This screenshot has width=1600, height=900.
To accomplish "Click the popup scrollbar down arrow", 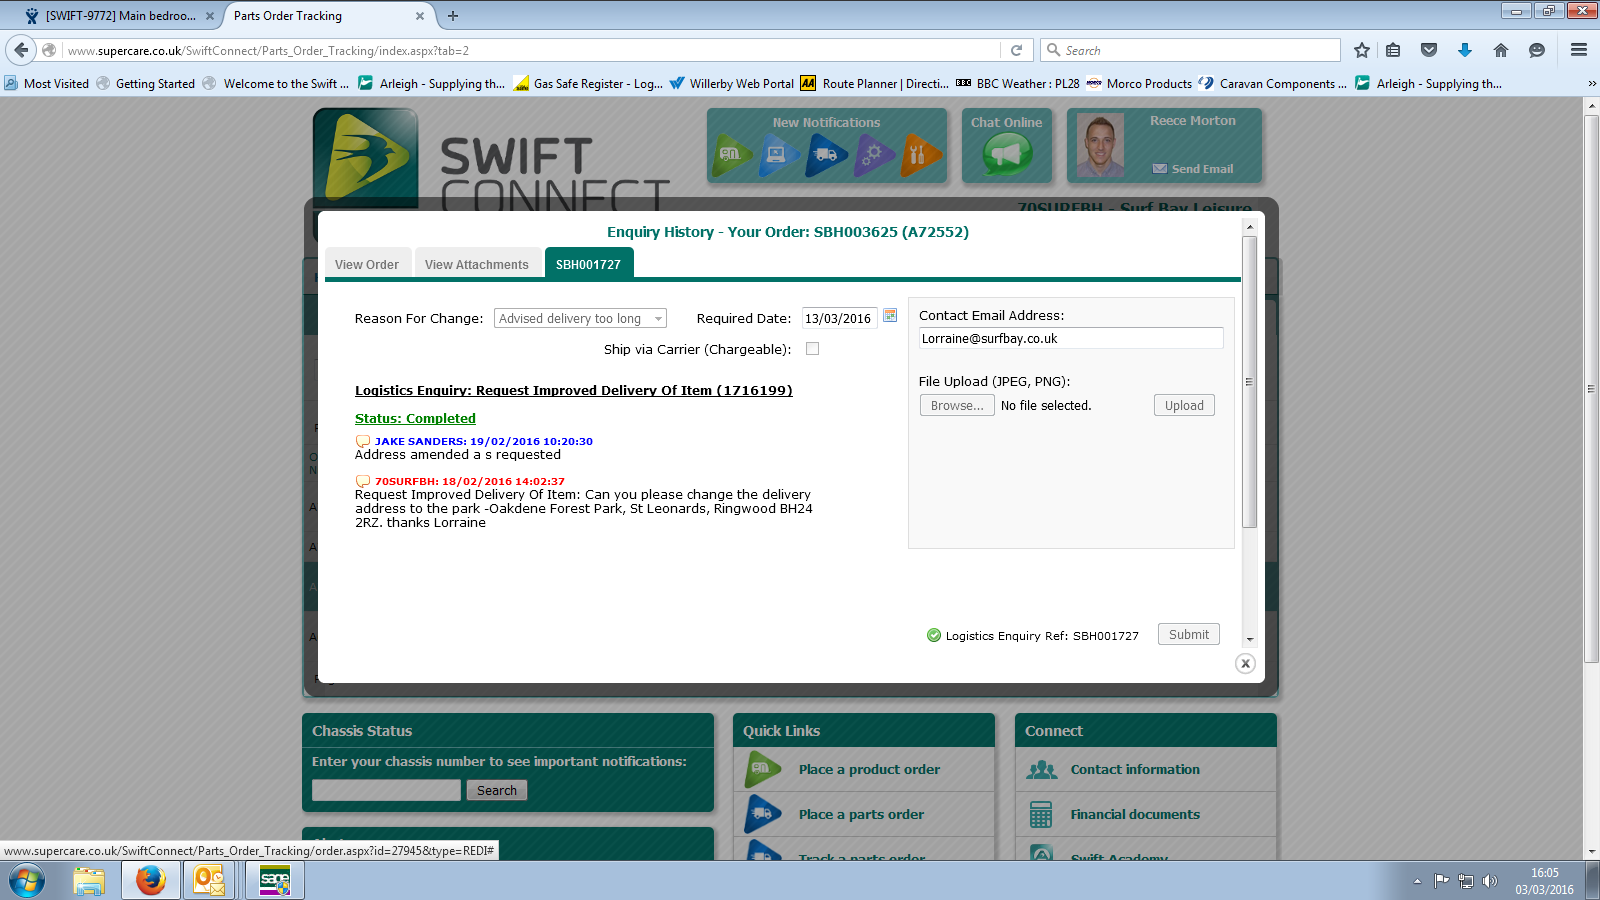I will click(1249, 639).
